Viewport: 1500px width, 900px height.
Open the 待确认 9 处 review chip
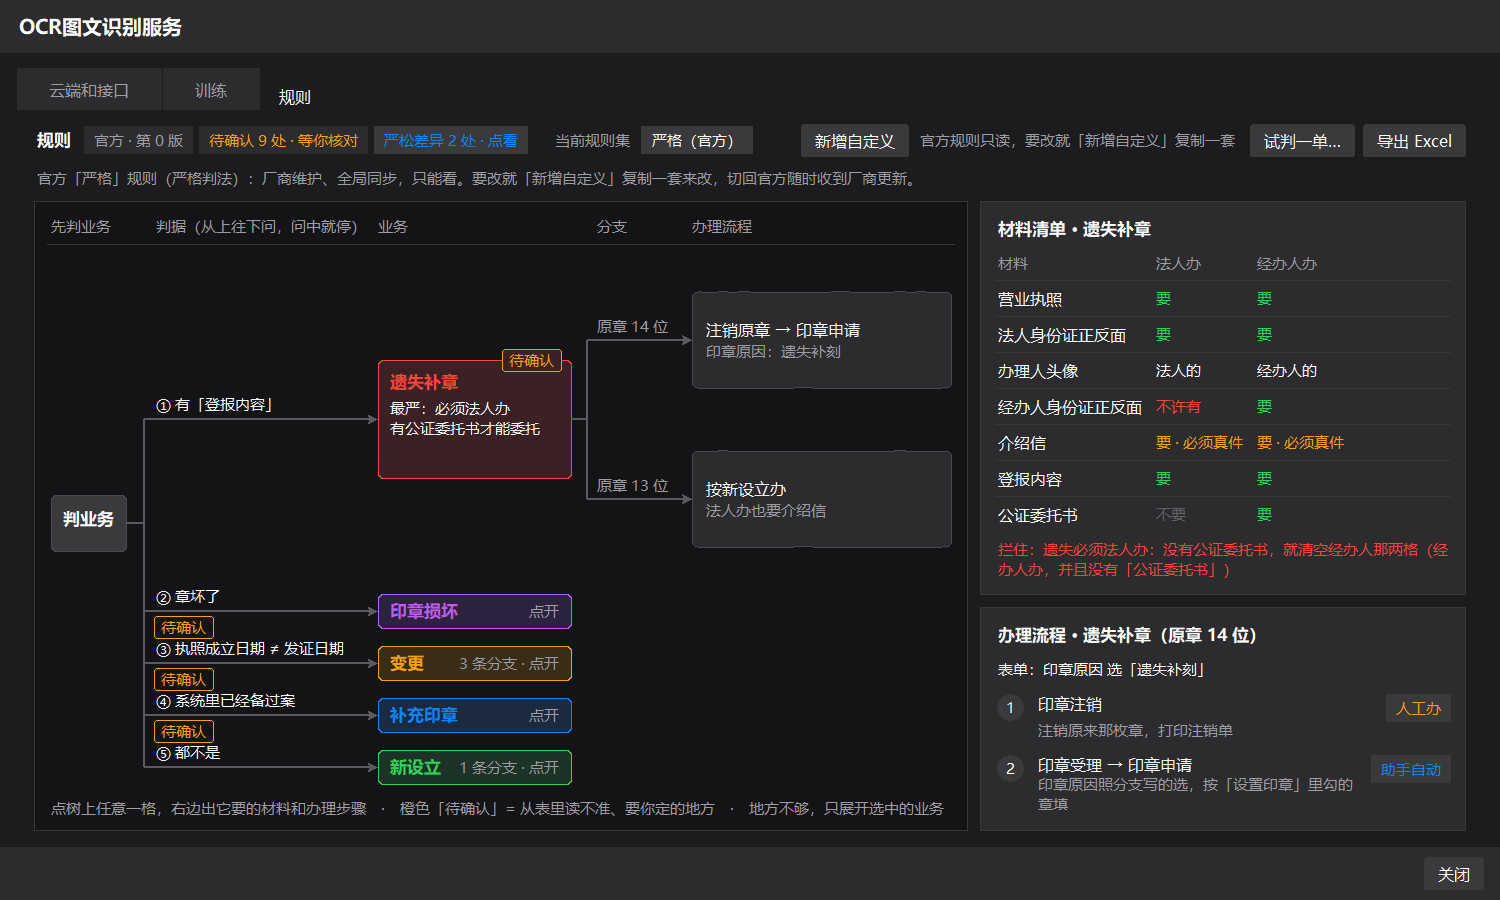click(283, 140)
